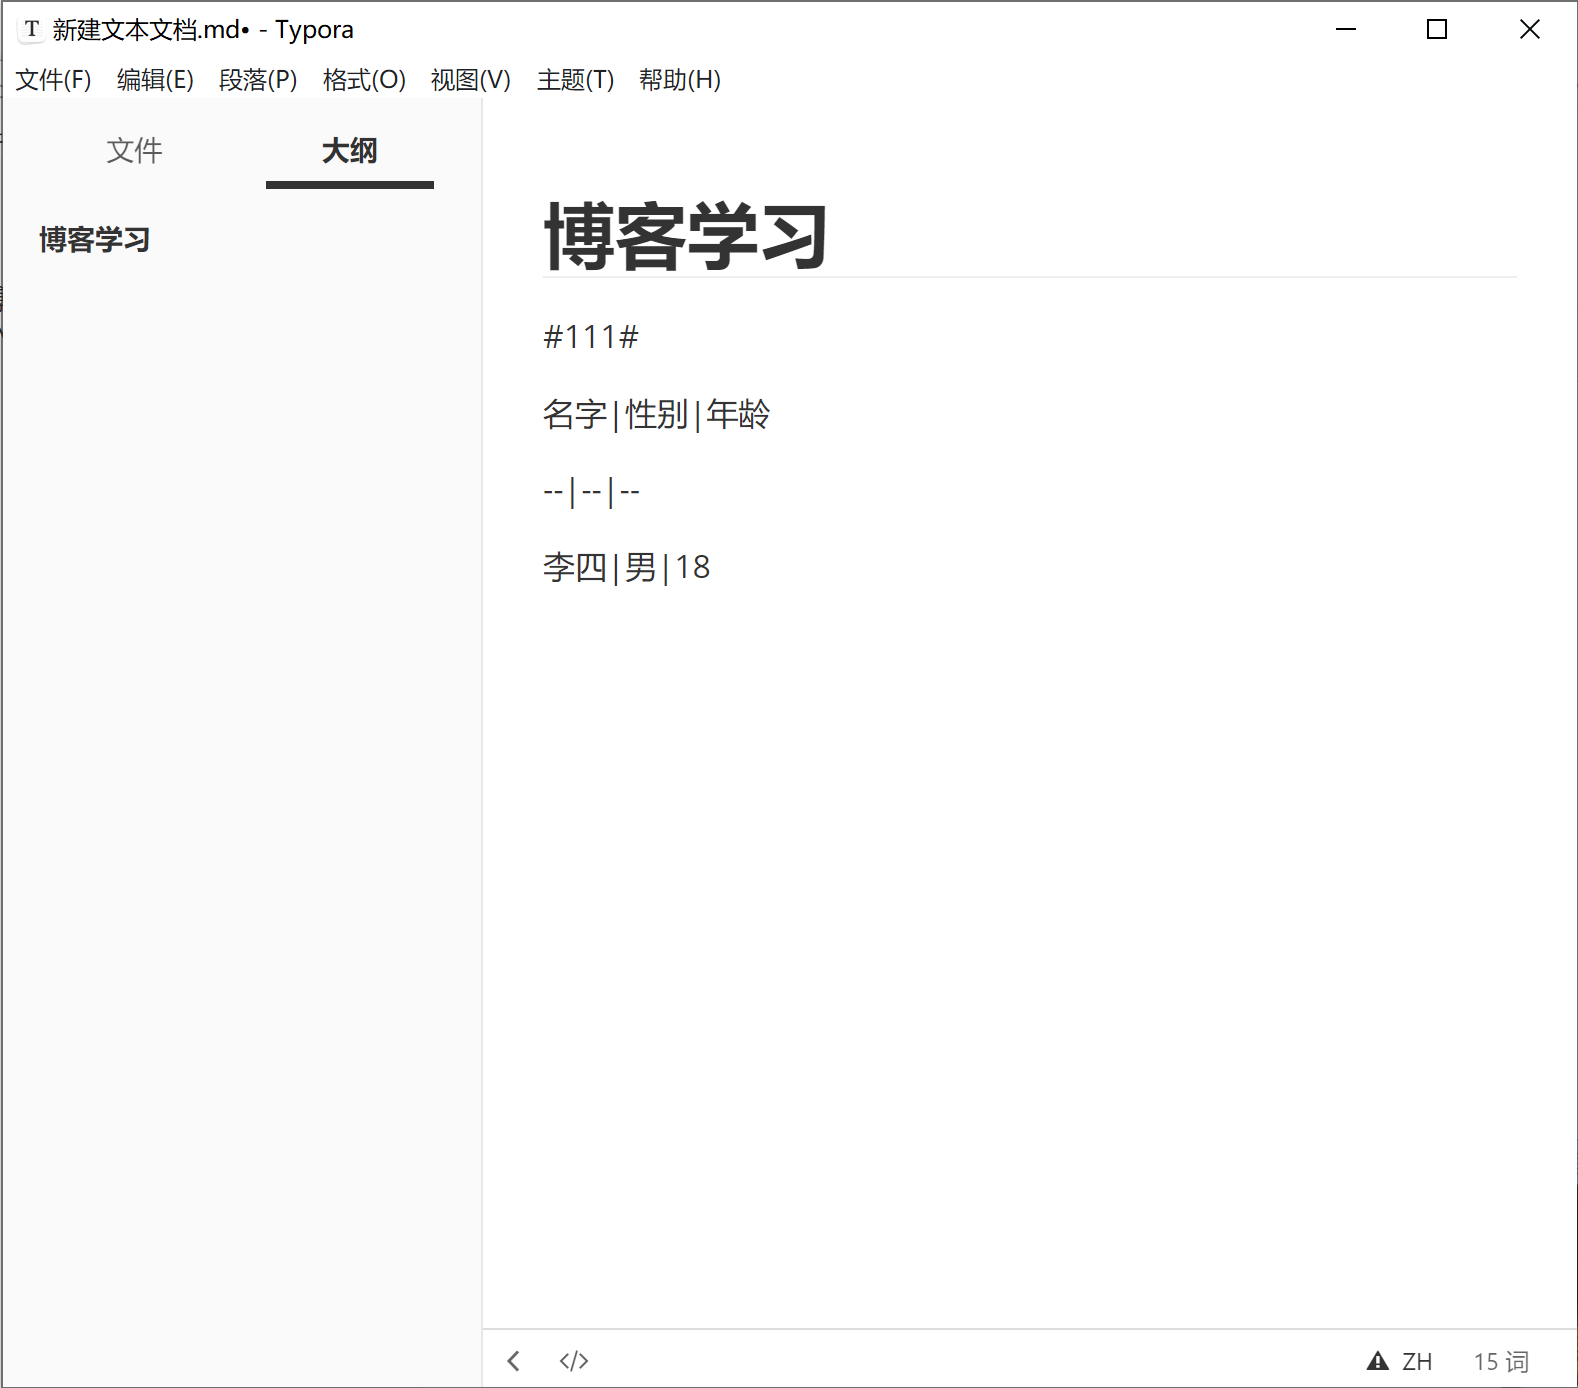The height and width of the screenshot is (1388, 1578).
Task: Click the #111# line of text
Action: (591, 337)
